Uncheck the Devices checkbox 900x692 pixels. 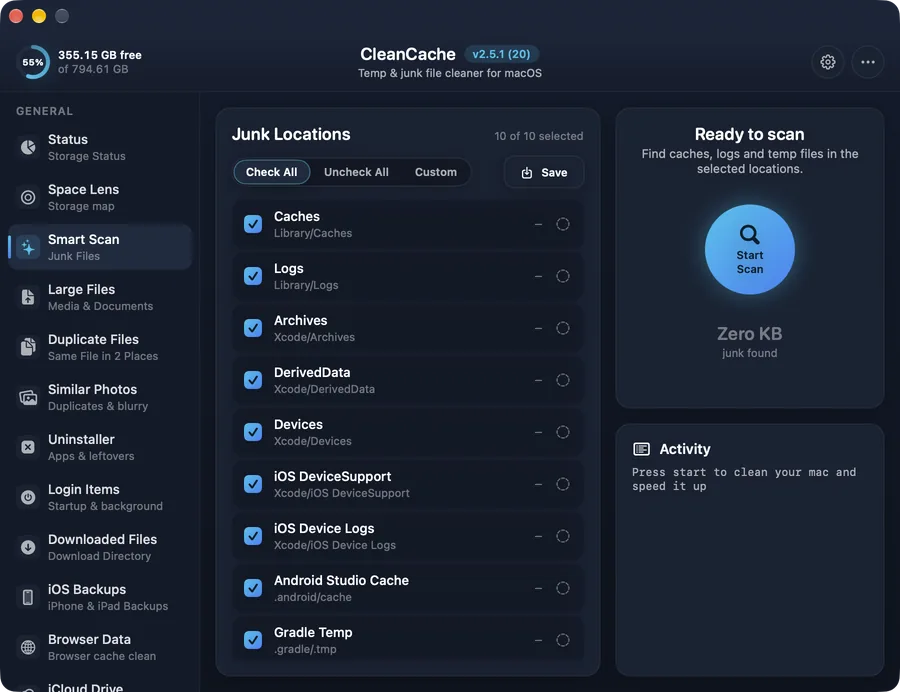[x=253, y=432]
